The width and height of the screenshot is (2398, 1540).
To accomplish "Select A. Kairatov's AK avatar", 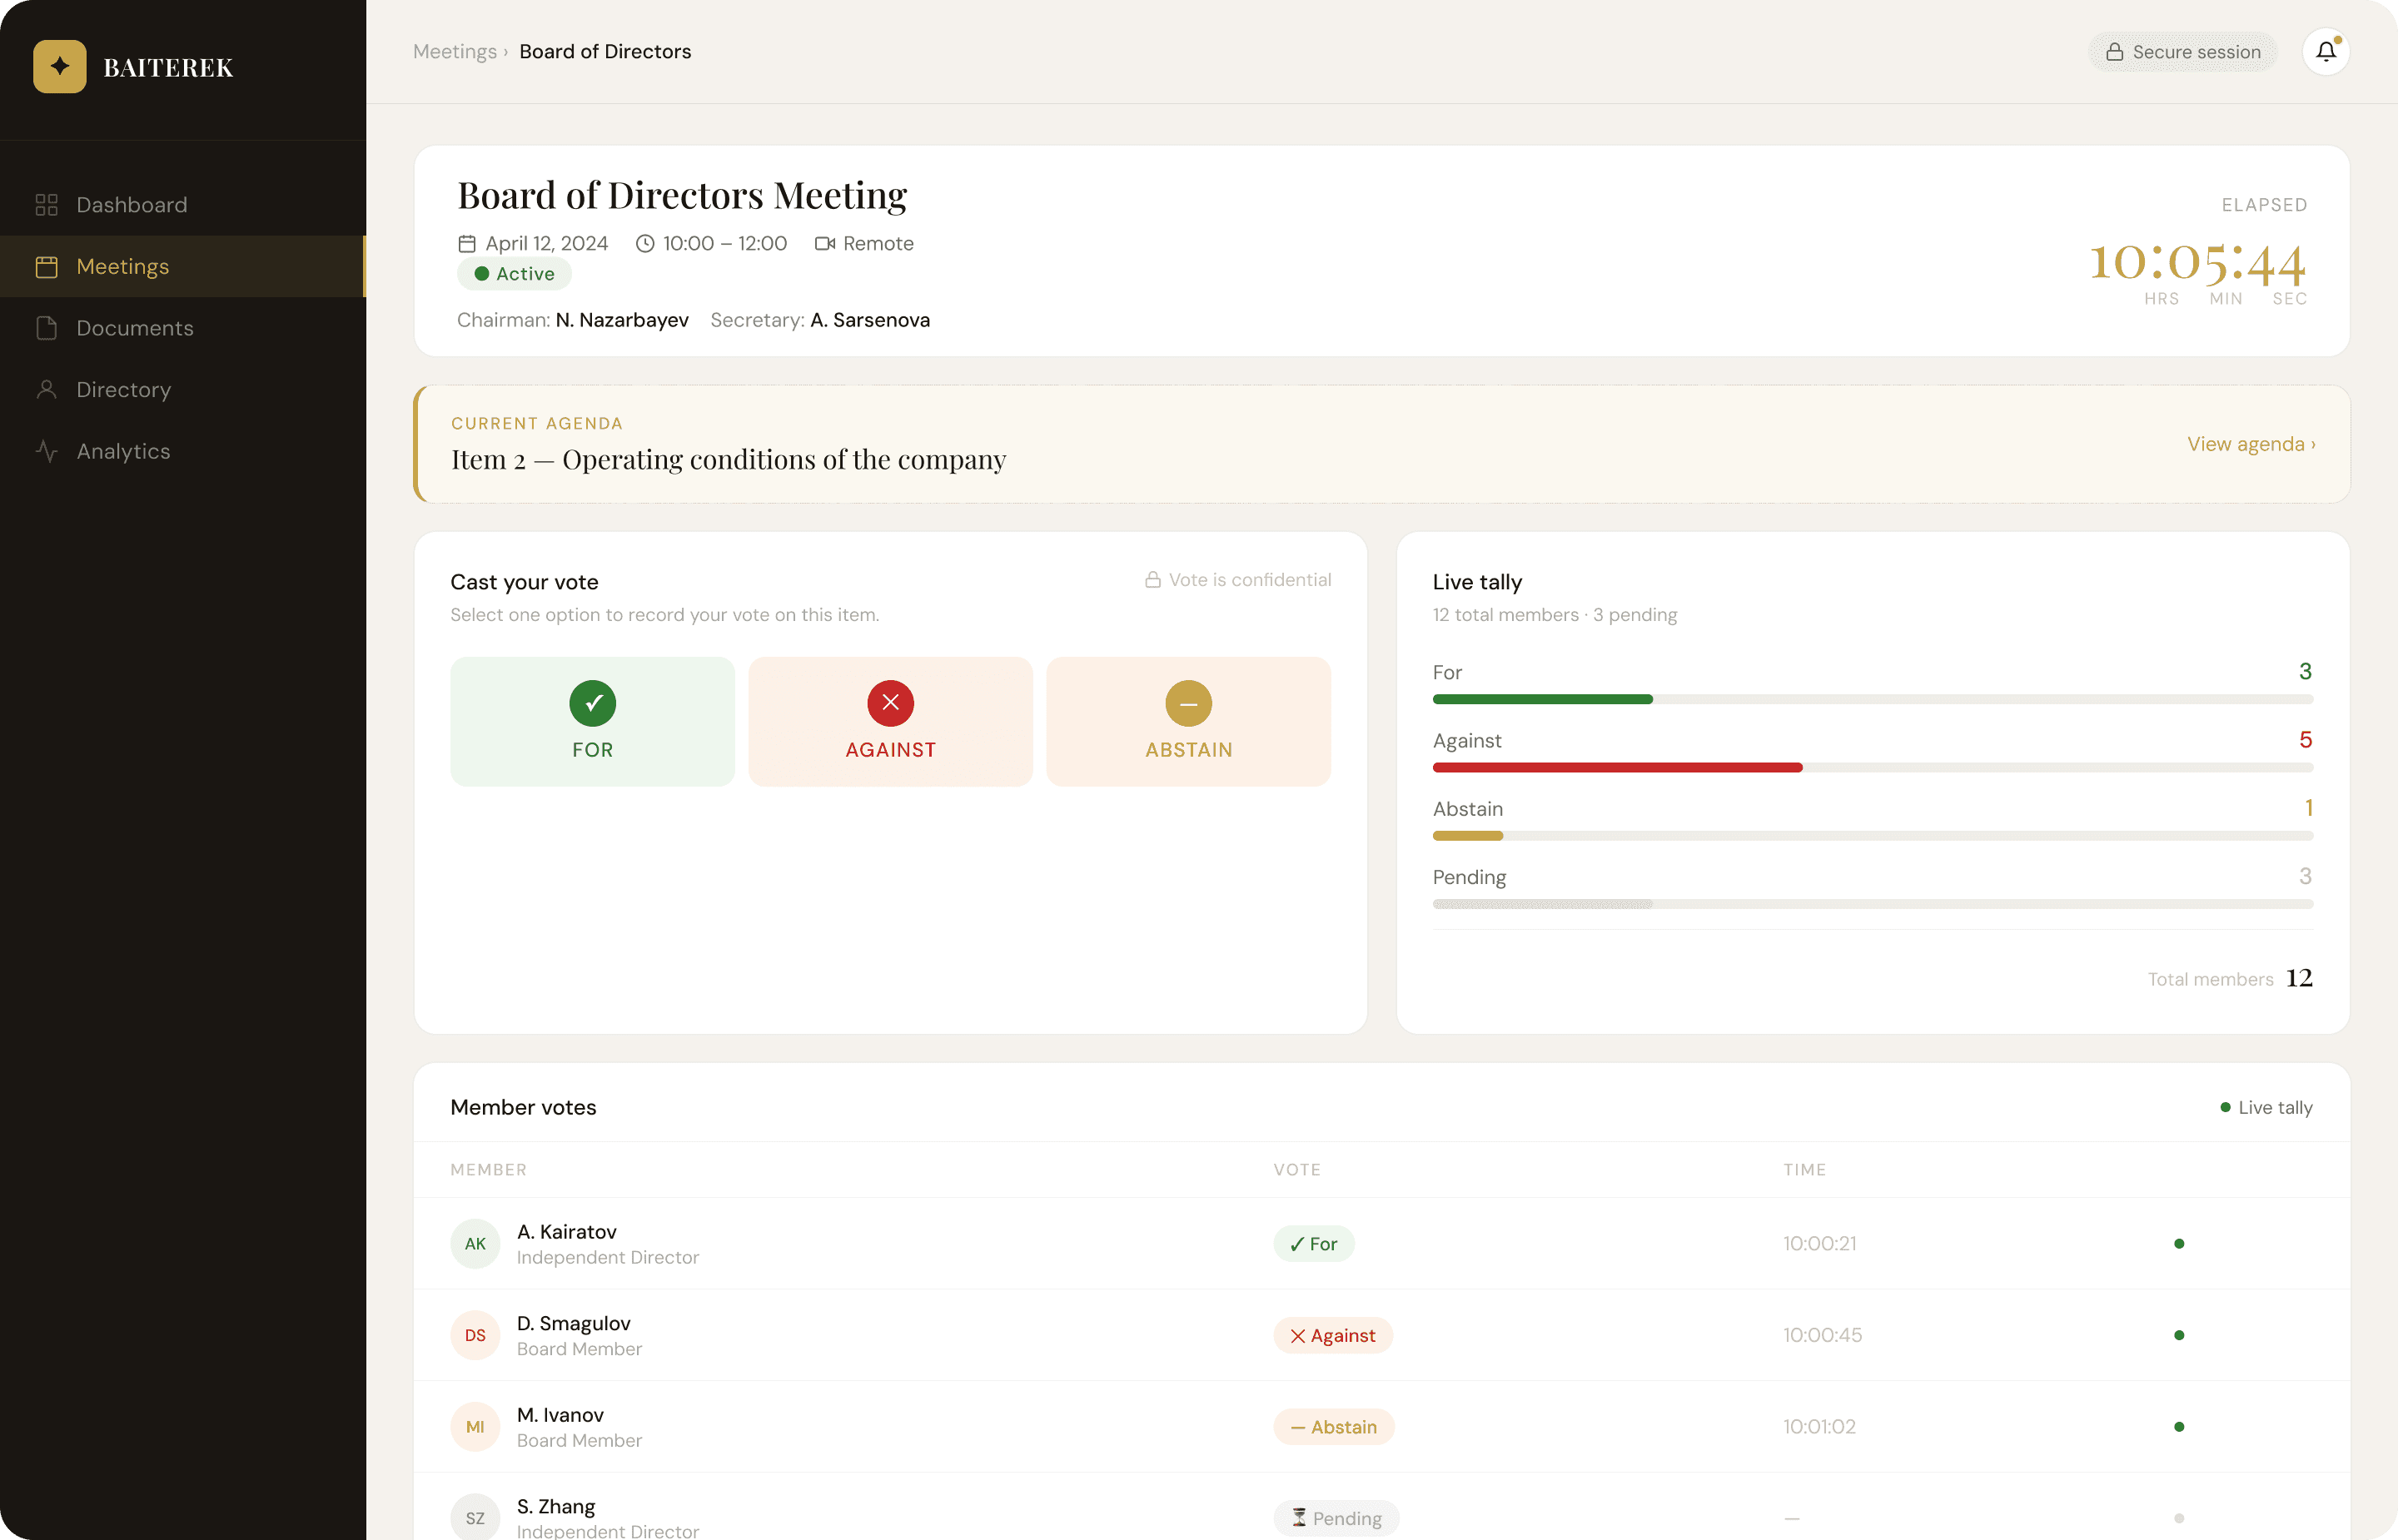I will click(475, 1244).
